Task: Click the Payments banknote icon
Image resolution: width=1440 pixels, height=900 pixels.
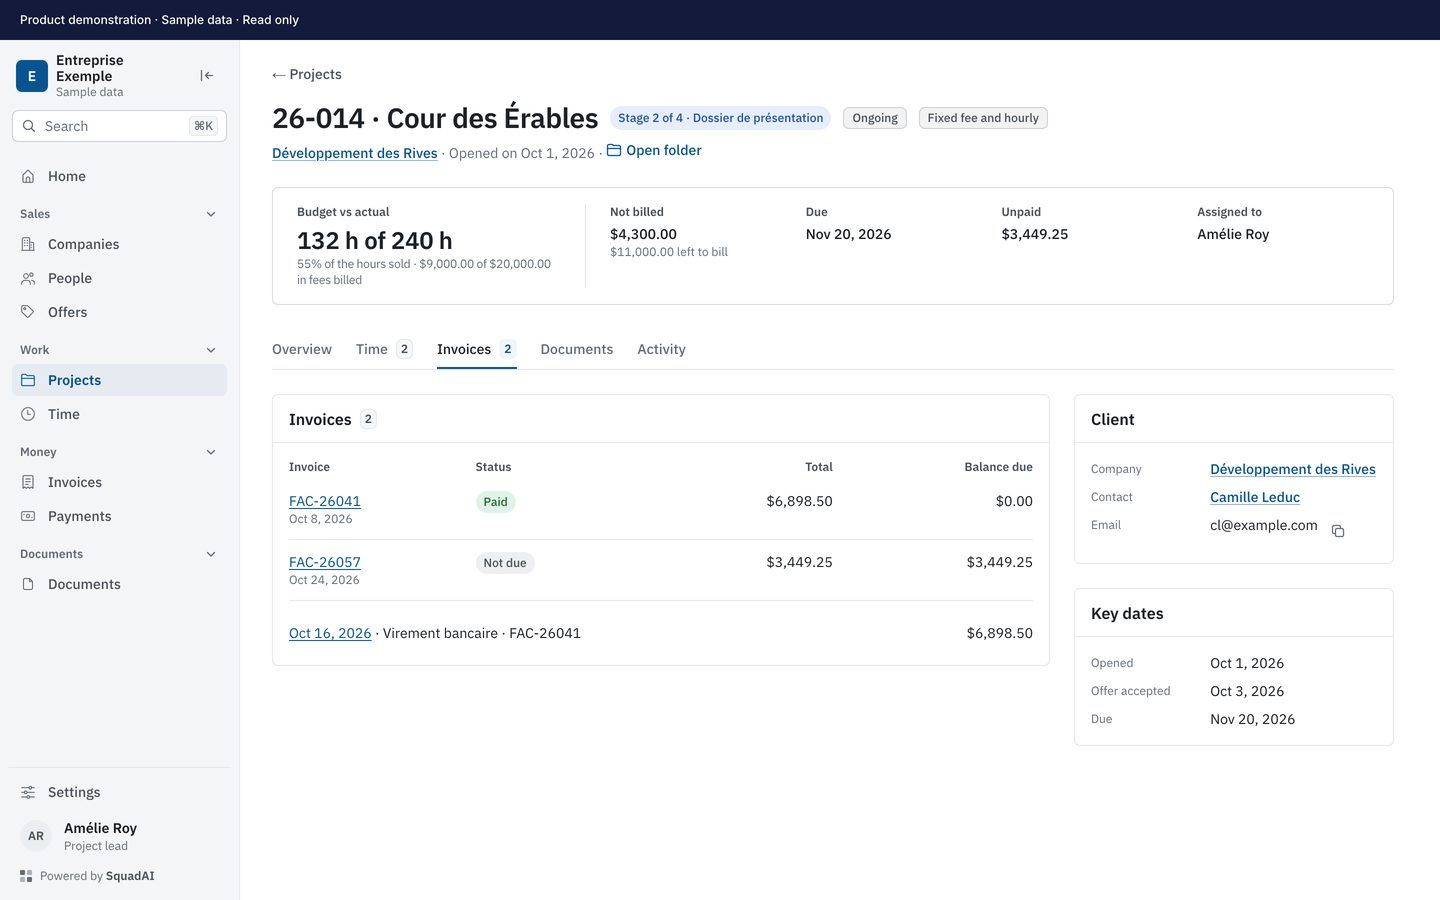Action: tap(28, 516)
